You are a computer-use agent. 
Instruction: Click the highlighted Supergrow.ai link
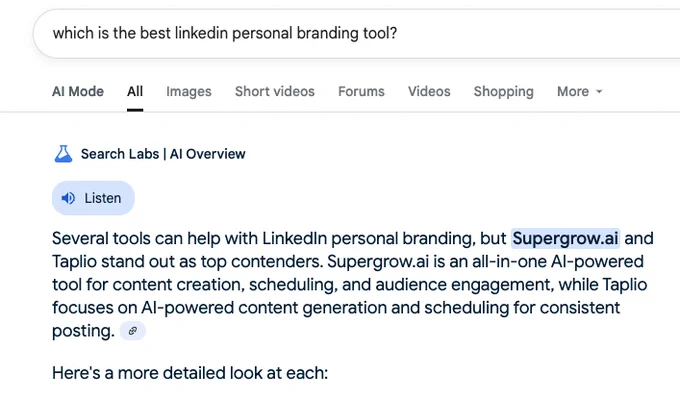565,239
